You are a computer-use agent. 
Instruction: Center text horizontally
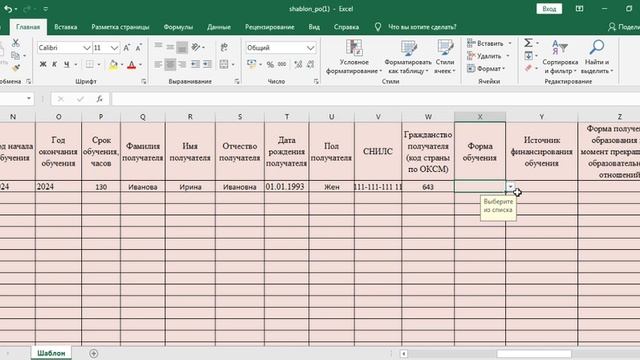point(170,64)
